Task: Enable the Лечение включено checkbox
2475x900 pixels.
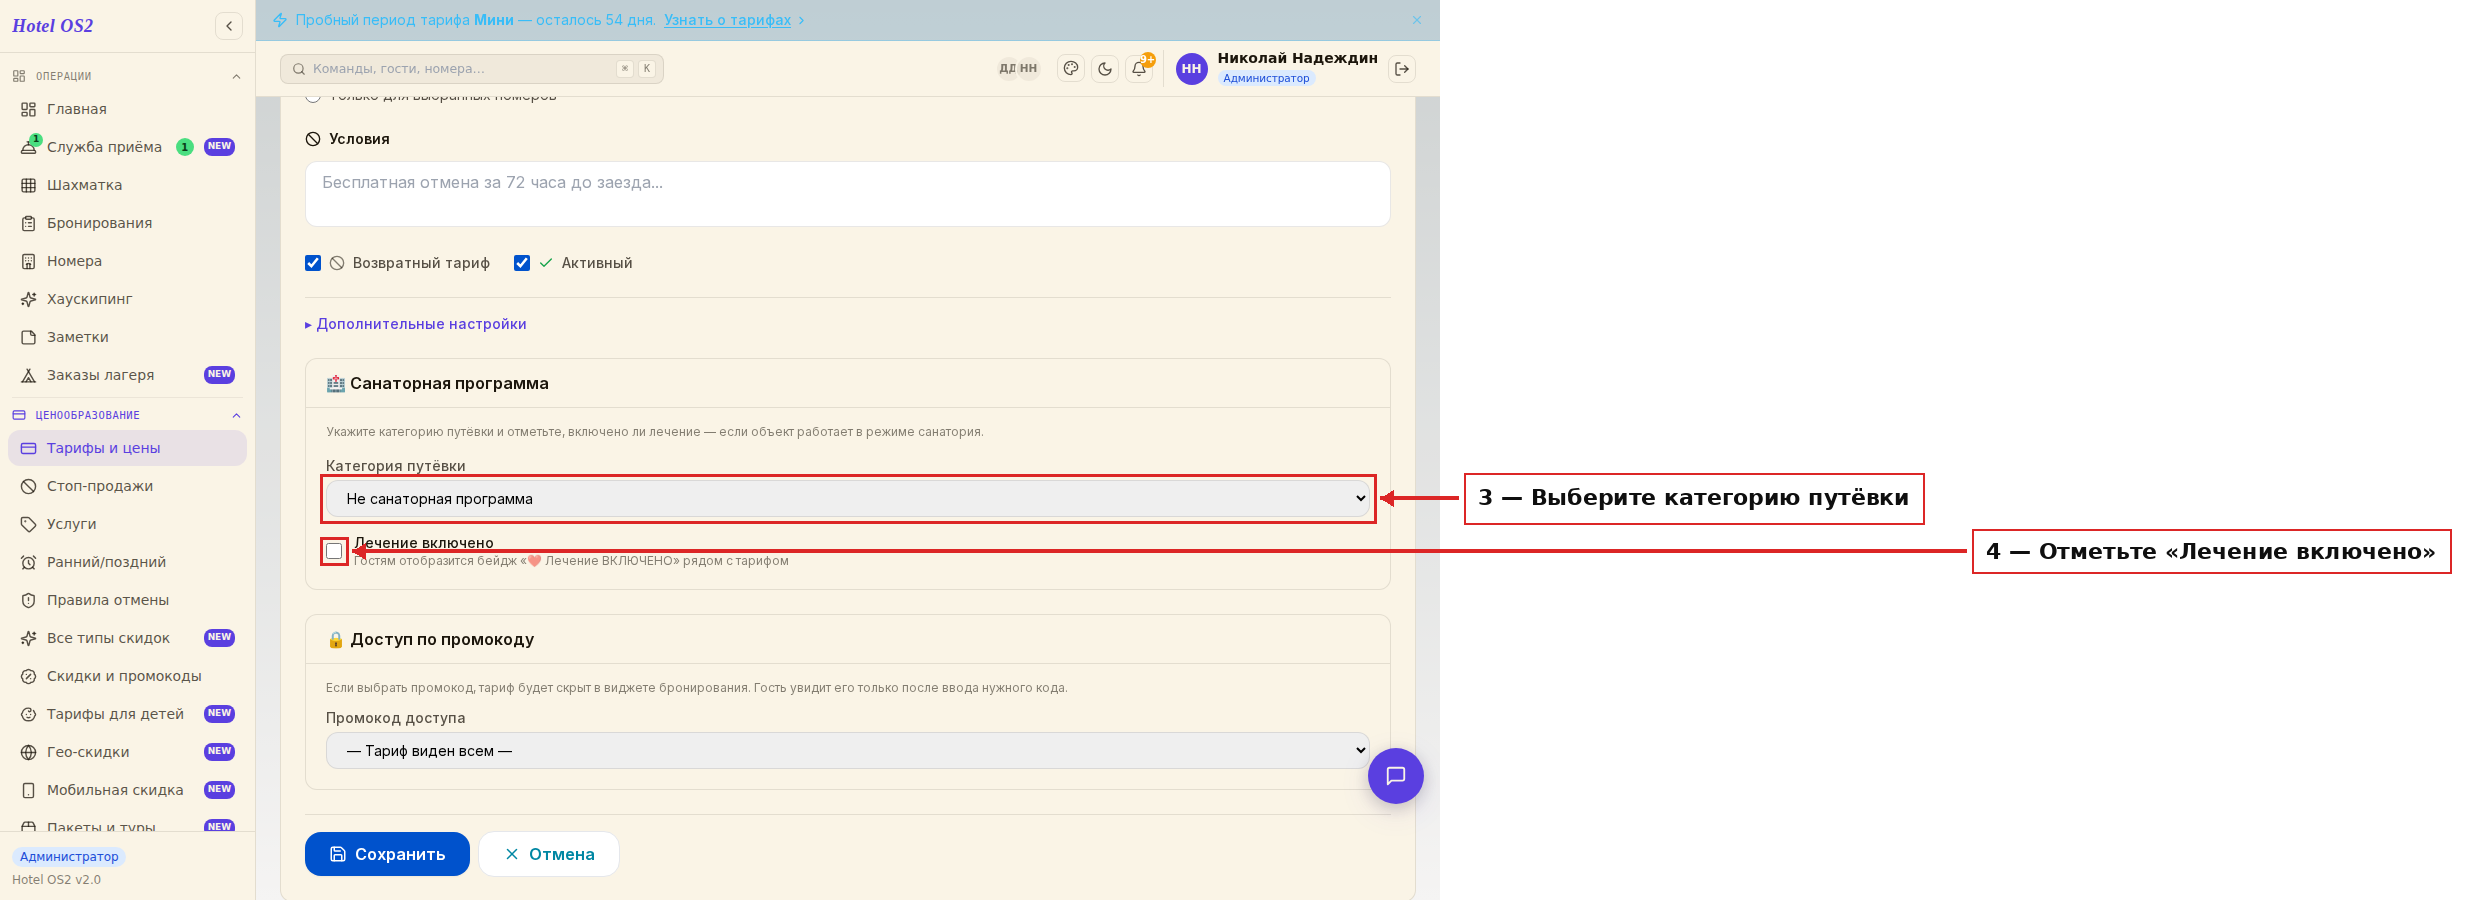Action: [334, 551]
